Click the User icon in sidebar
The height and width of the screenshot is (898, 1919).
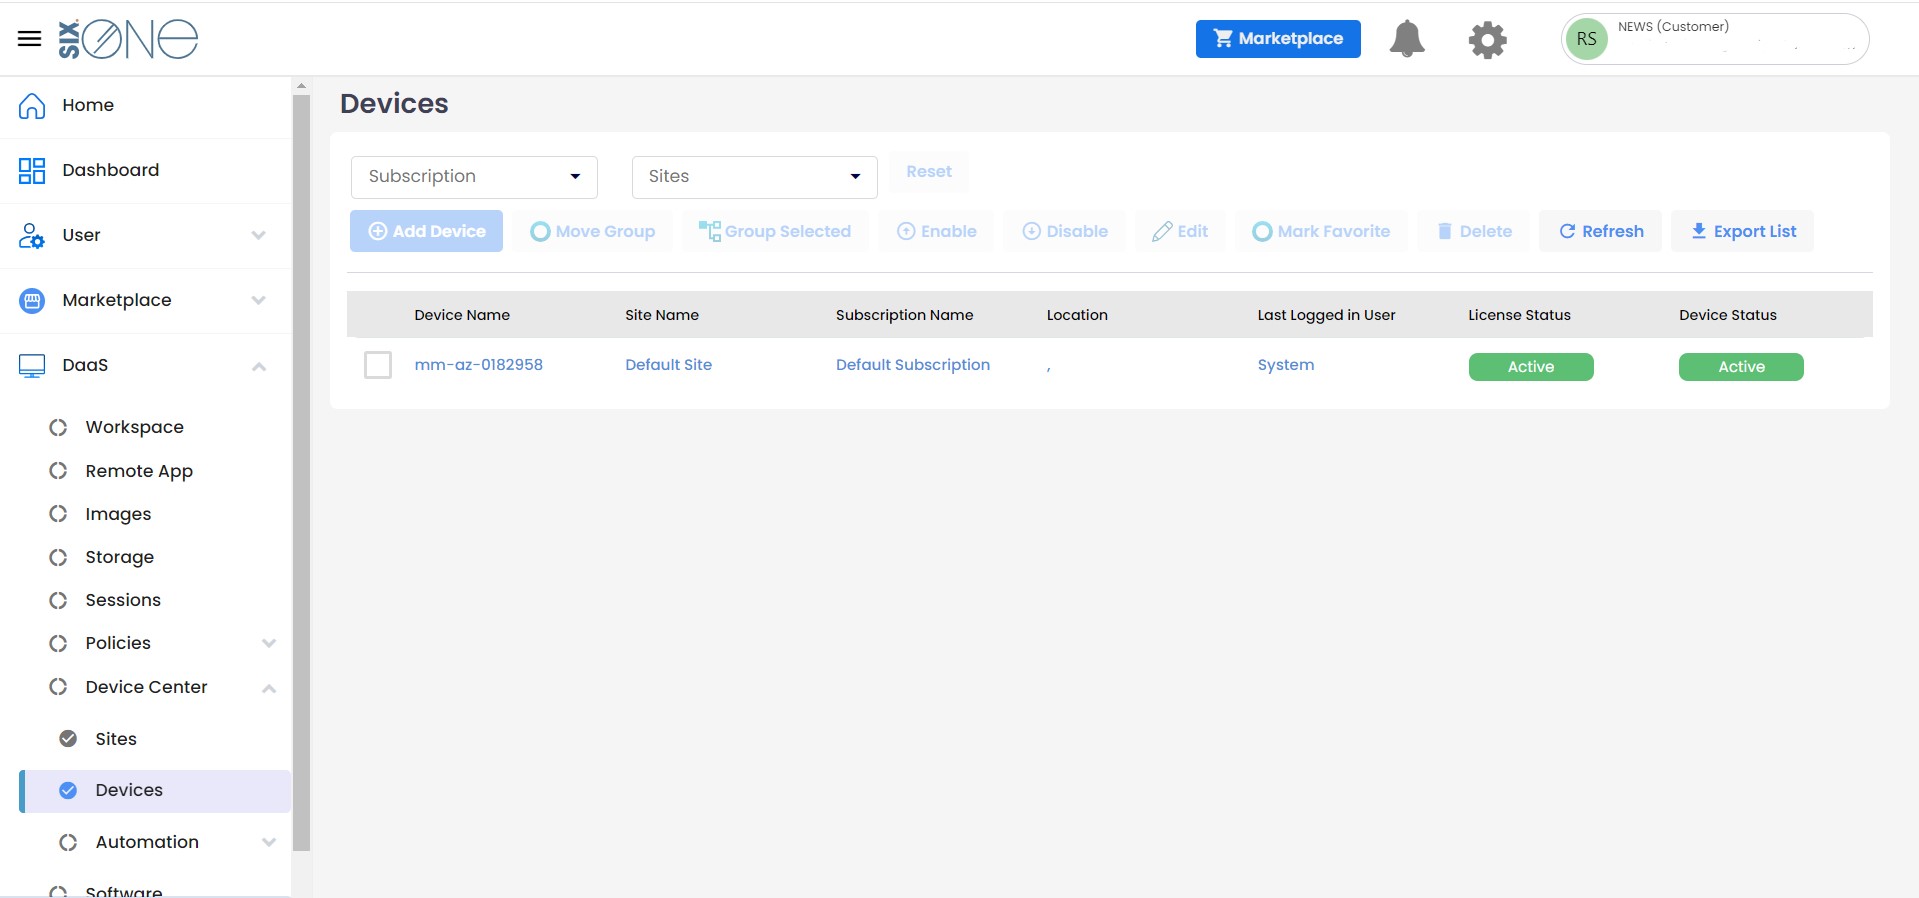click(x=32, y=235)
